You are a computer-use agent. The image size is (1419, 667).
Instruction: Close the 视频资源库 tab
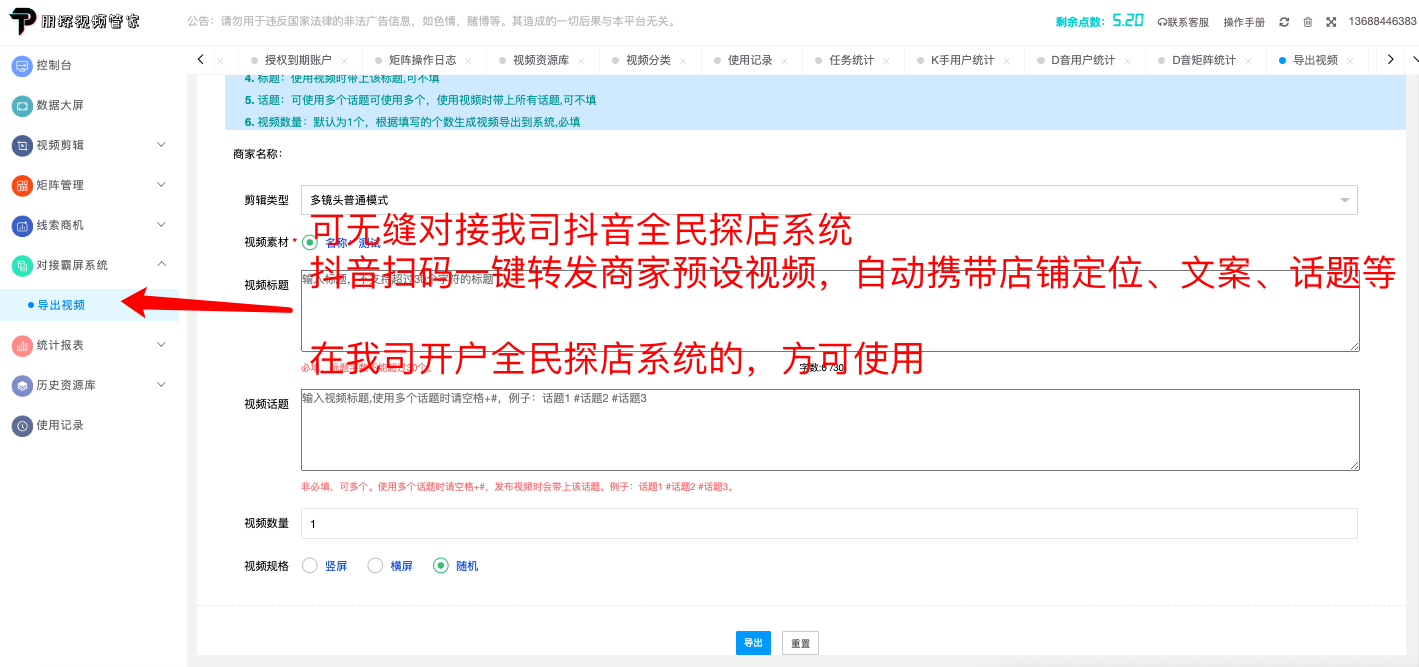point(582,61)
